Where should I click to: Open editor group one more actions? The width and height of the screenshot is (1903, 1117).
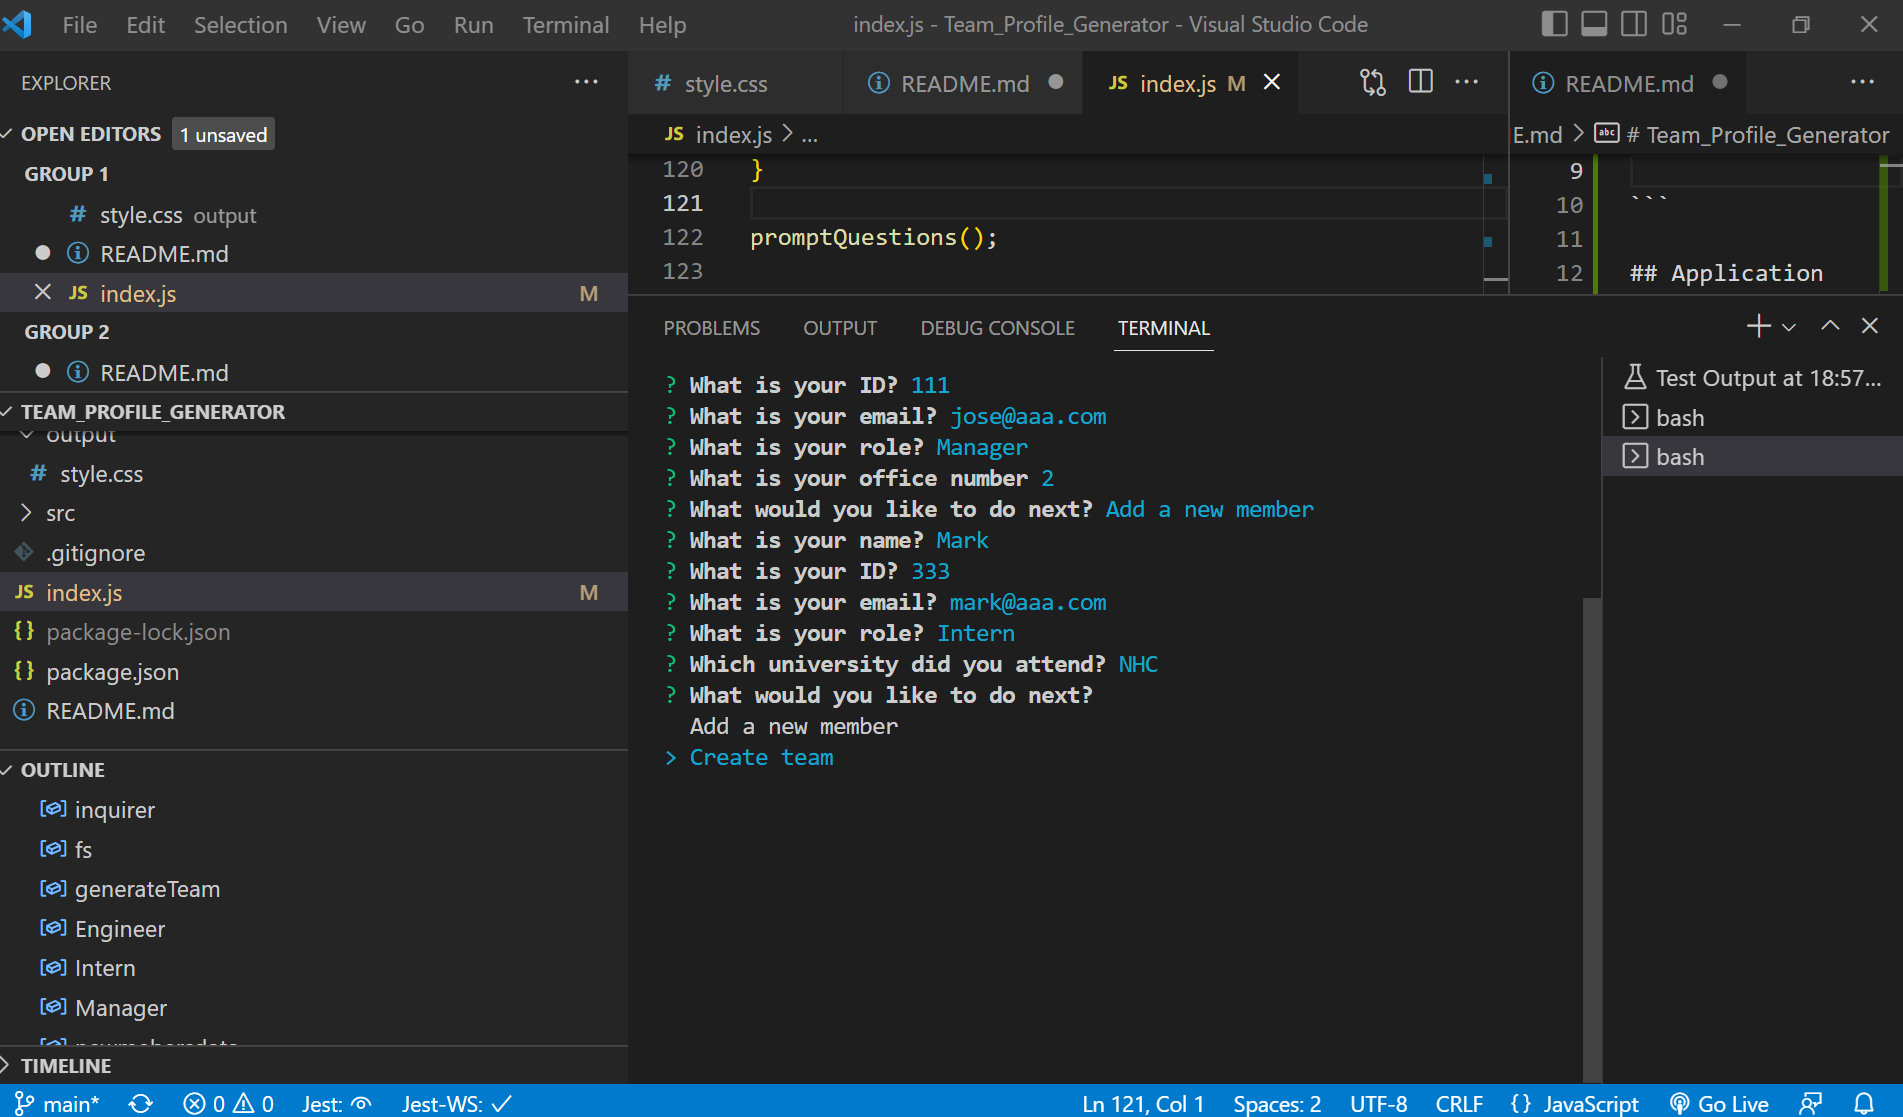[1466, 82]
